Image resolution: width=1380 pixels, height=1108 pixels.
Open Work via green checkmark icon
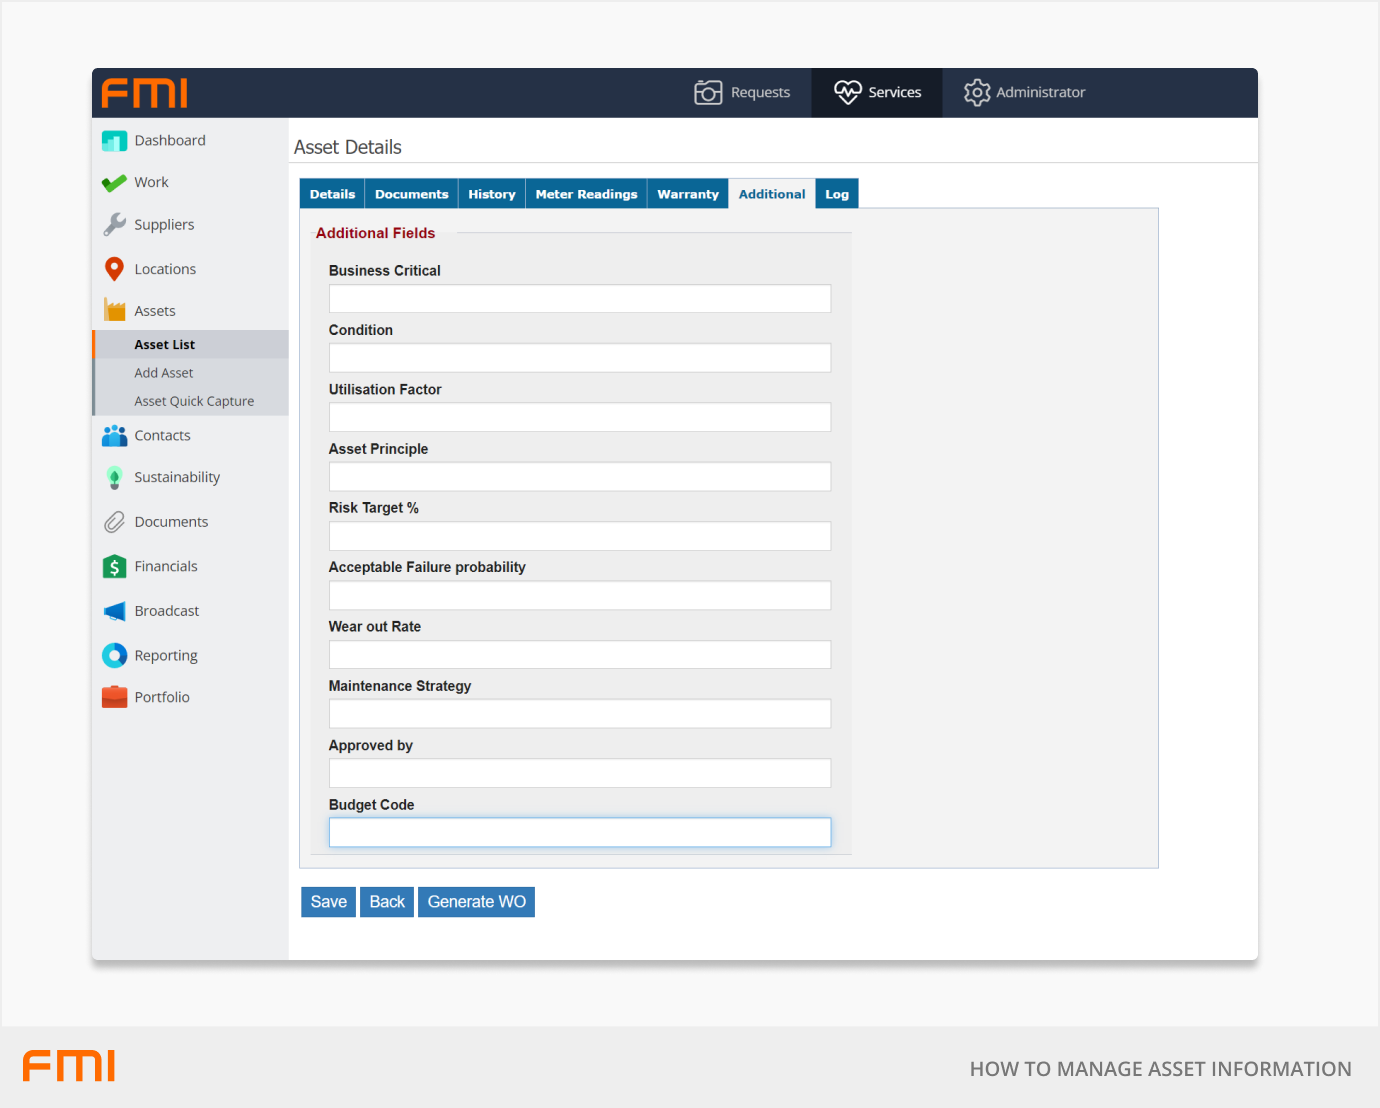coord(114,183)
